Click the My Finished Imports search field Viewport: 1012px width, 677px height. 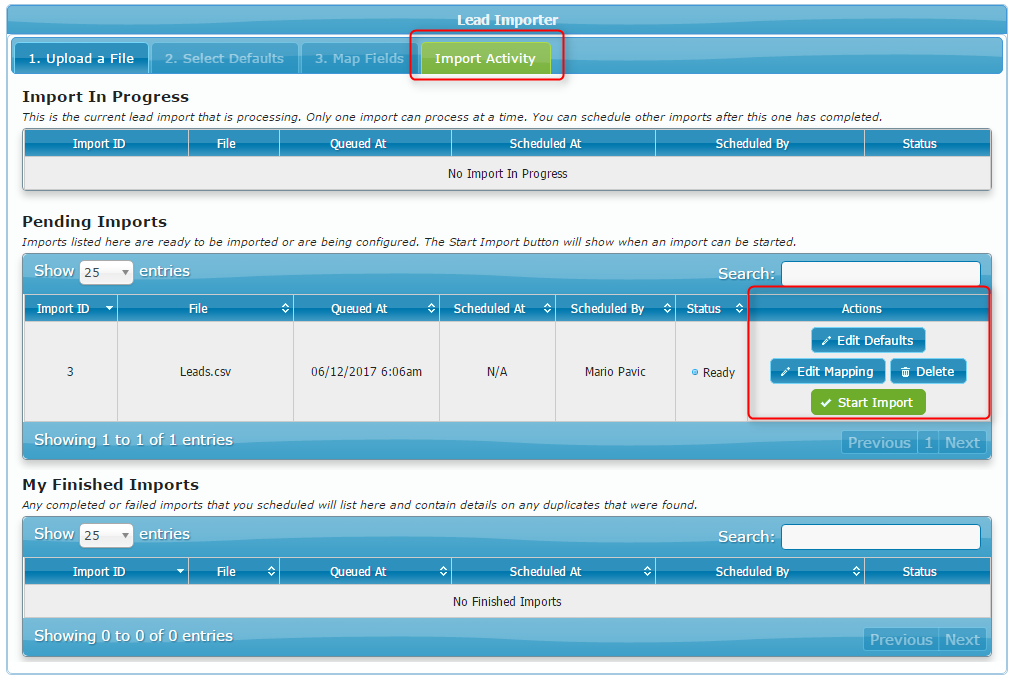880,536
